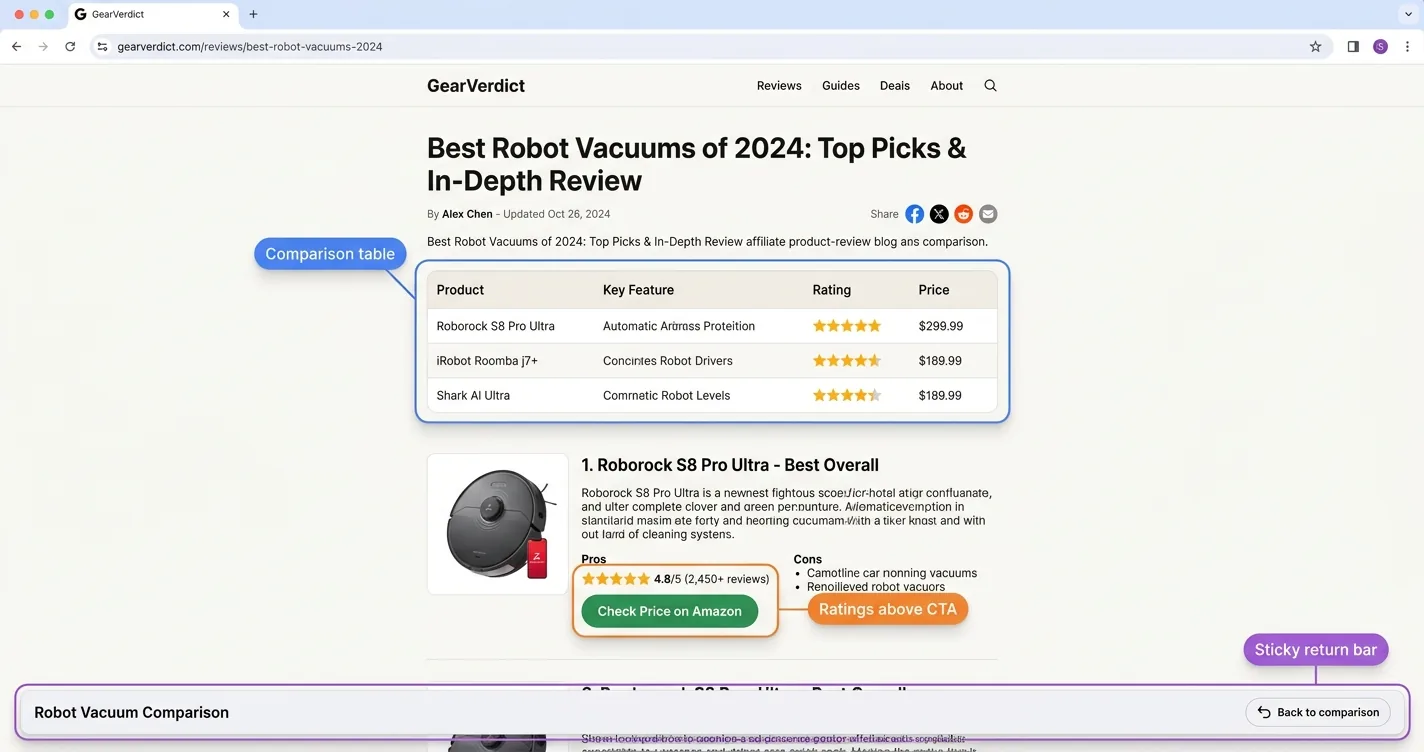1424x752 pixels.
Task: Click the '1. Roborock S8 Pro Ultra - Best Overall' heading
Action: [x=730, y=465]
